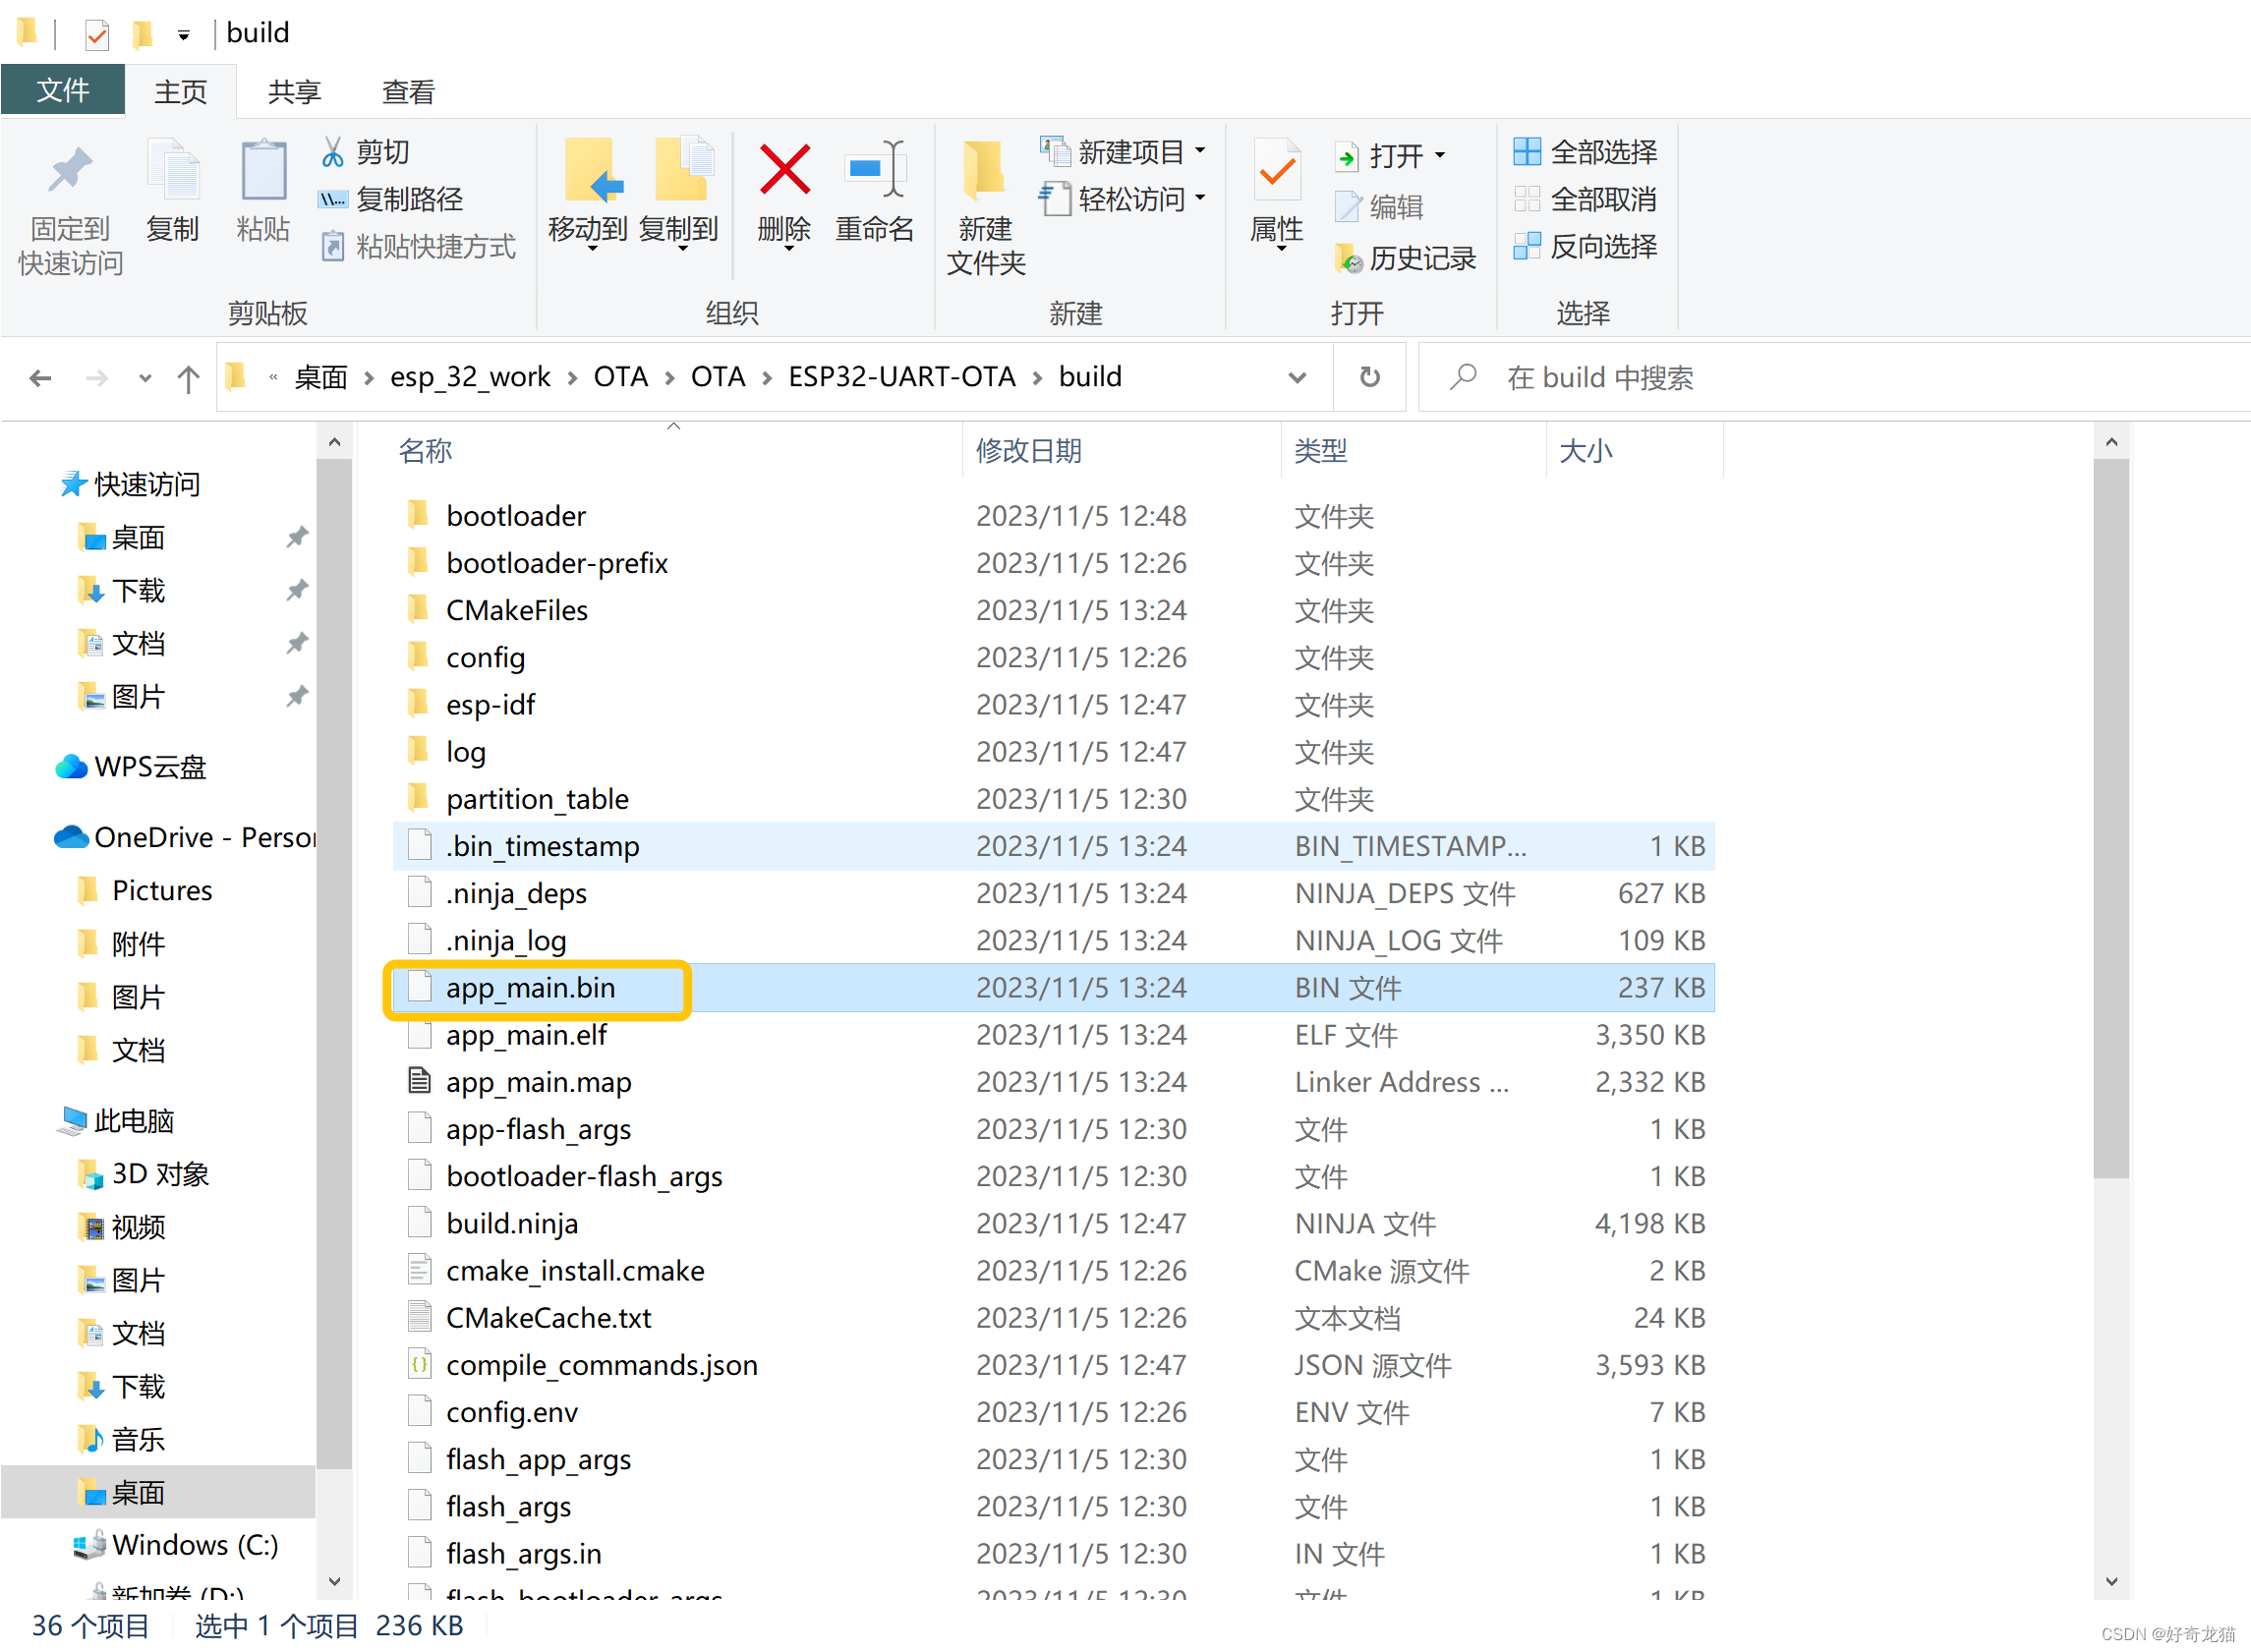This screenshot has width=2251, height=1652.
Task: Click the chevron after esp_32_work in path
Action: tap(572, 378)
